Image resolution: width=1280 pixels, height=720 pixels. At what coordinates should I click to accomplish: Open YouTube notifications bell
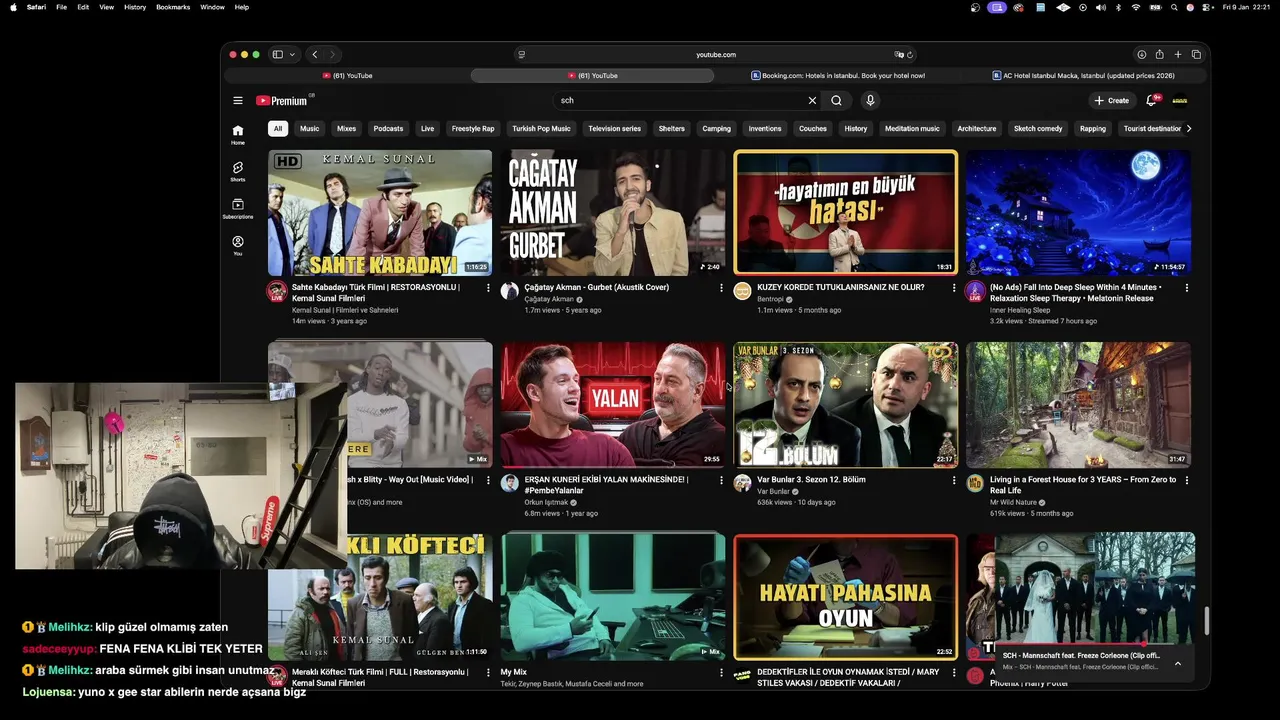[1152, 100]
